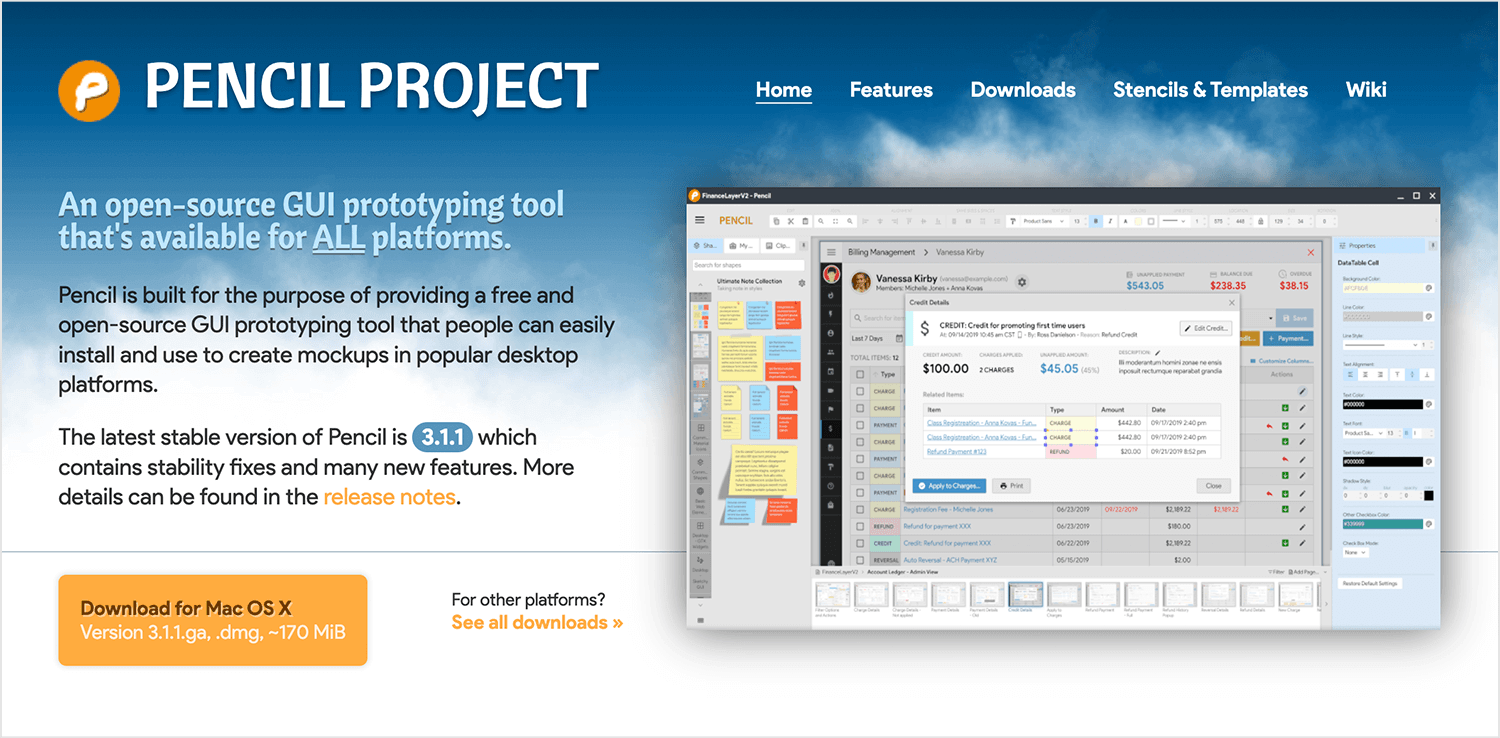1500x738 pixels.
Task: Toggle the Bold 'B' button in the toolbar
Action: (1096, 221)
